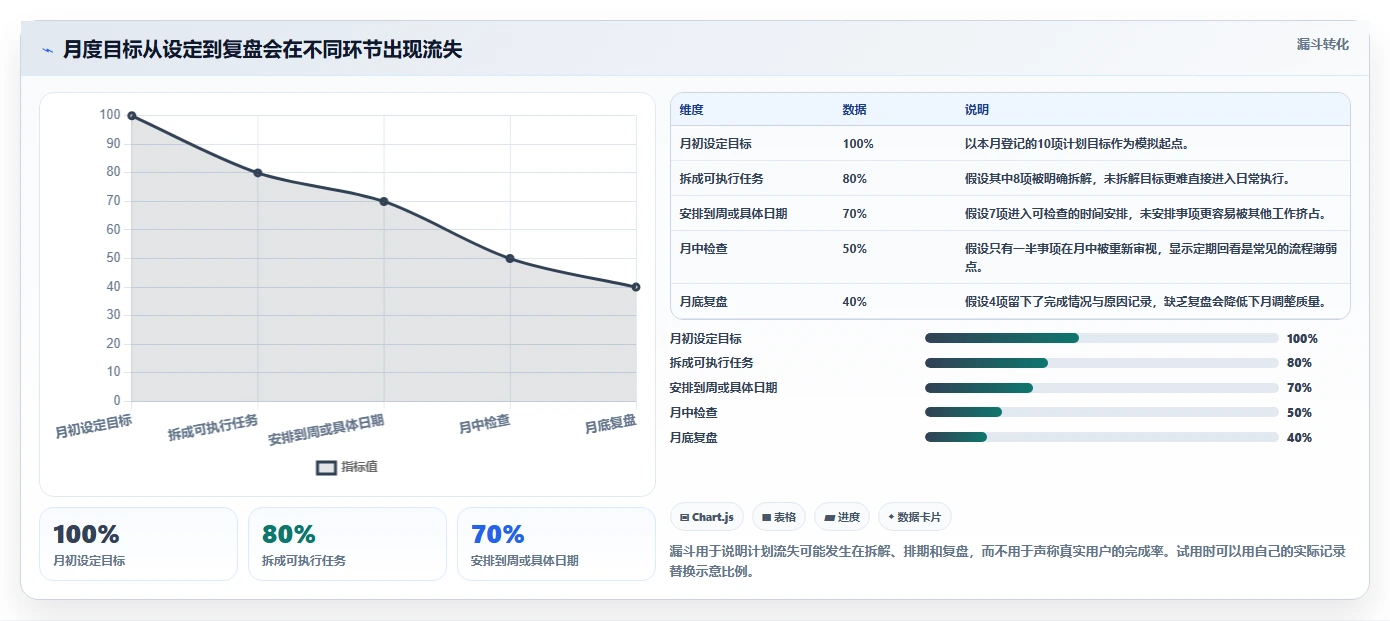Screen dimensions: 1390x621
Task: Select the 月底复盘 row label in the table
Action: pos(703,301)
